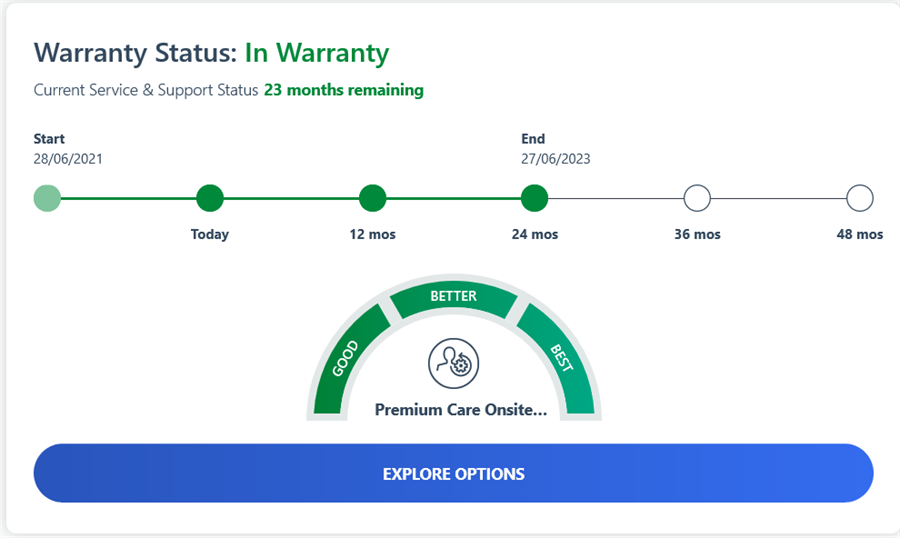Click the Start date 28/06/2021
Screen dimensions: 900x538
pos(68,158)
